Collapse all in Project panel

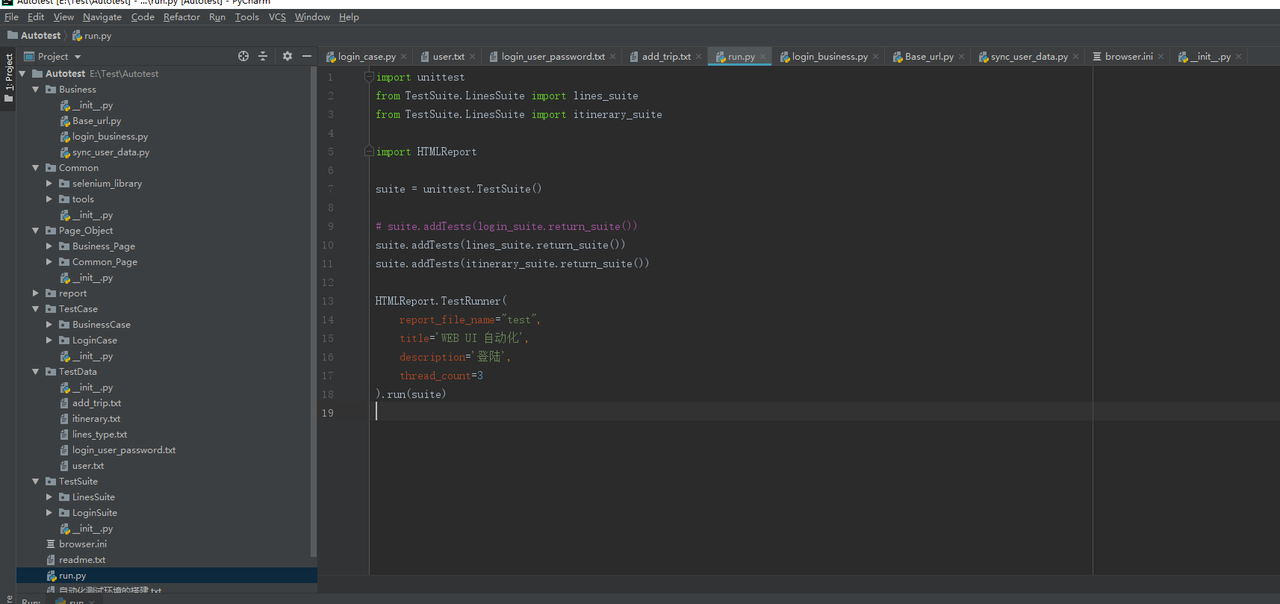[263, 57]
